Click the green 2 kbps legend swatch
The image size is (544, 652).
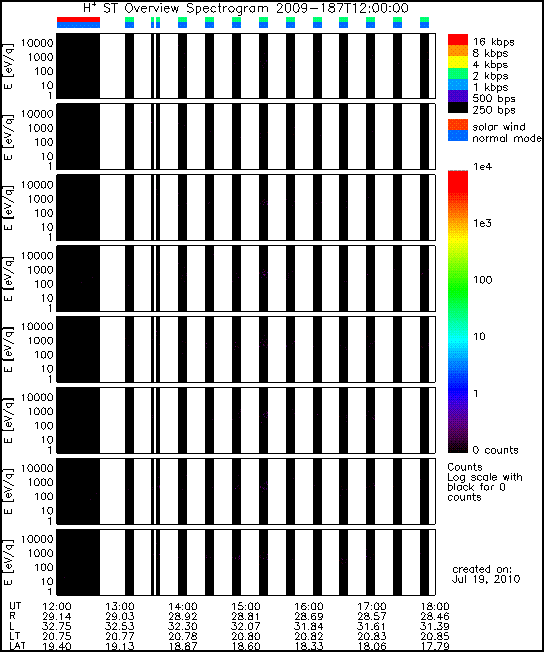tap(457, 74)
